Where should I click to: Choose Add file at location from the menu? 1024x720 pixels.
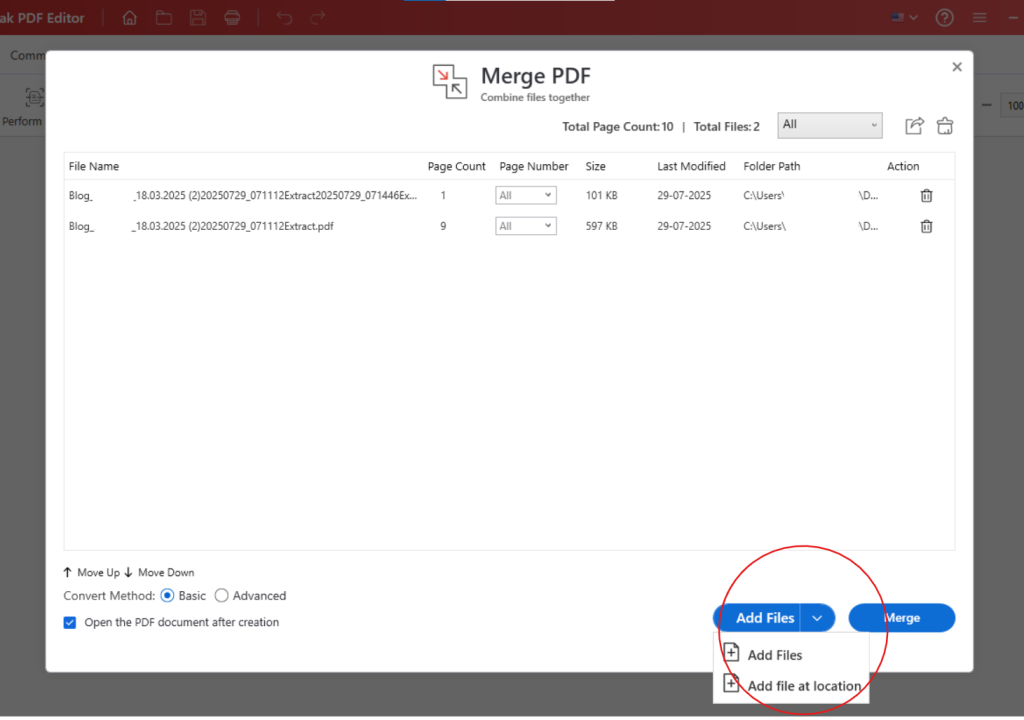click(x=803, y=685)
